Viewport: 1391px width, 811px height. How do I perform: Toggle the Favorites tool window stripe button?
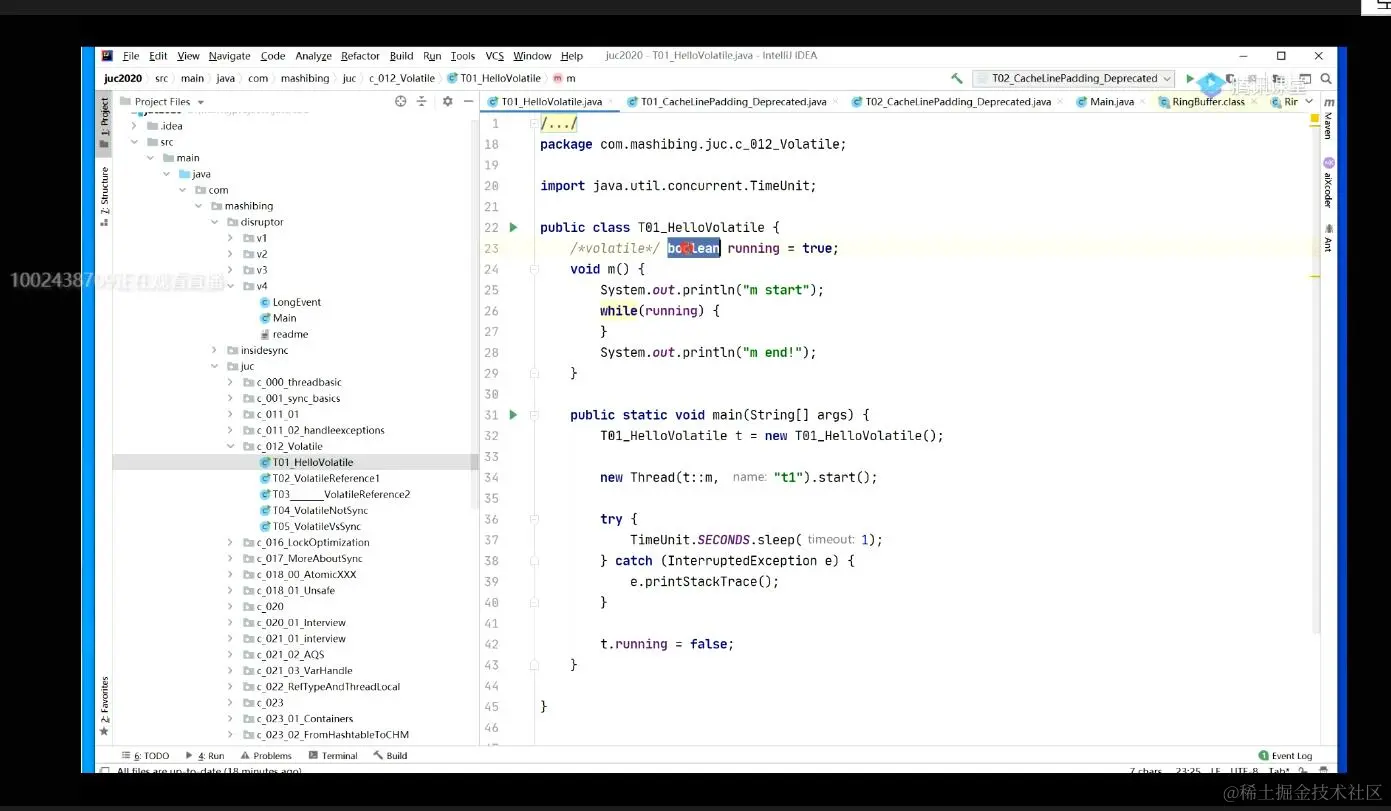pyautogui.click(x=104, y=706)
